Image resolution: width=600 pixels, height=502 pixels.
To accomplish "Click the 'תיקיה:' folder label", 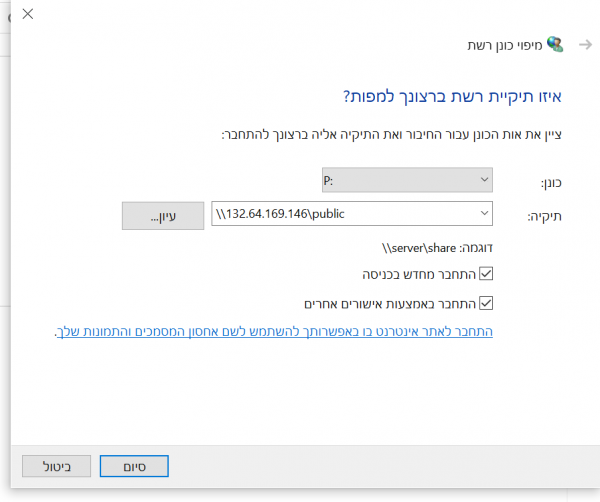I will point(545,217).
